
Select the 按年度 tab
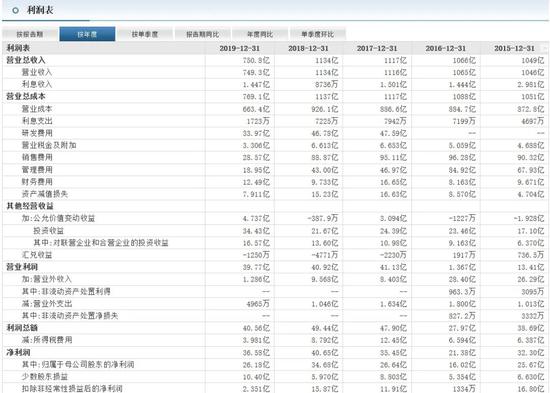tap(87, 34)
